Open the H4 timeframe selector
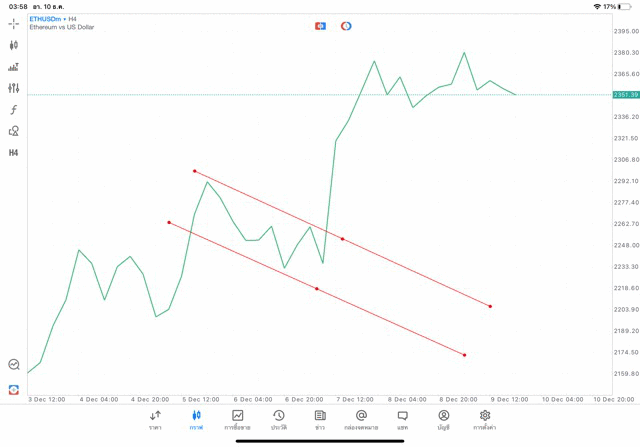This screenshot has height=447, width=640. [13, 153]
